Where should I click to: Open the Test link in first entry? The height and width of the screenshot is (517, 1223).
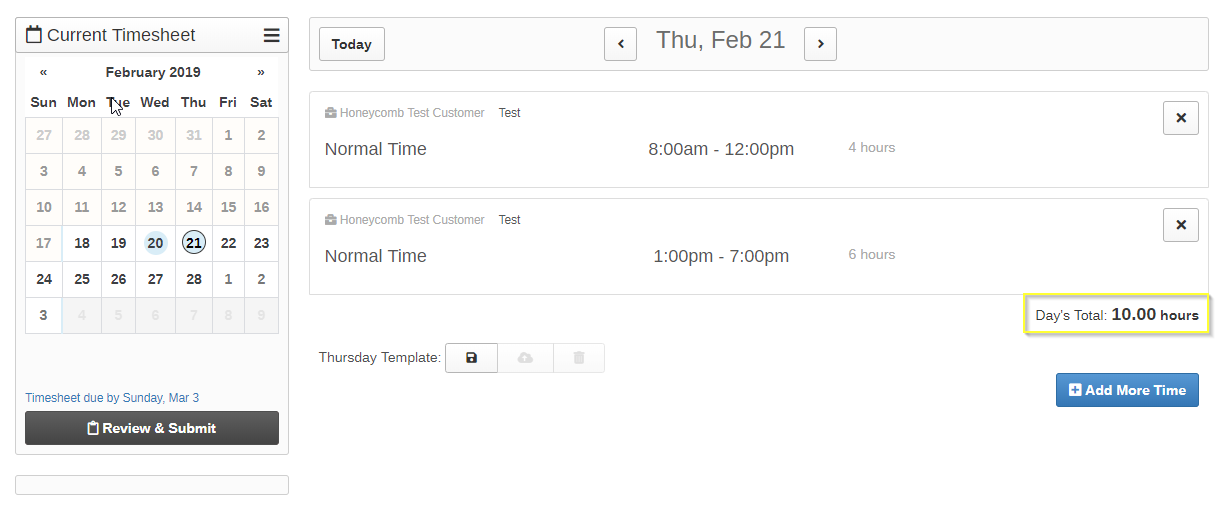click(509, 113)
